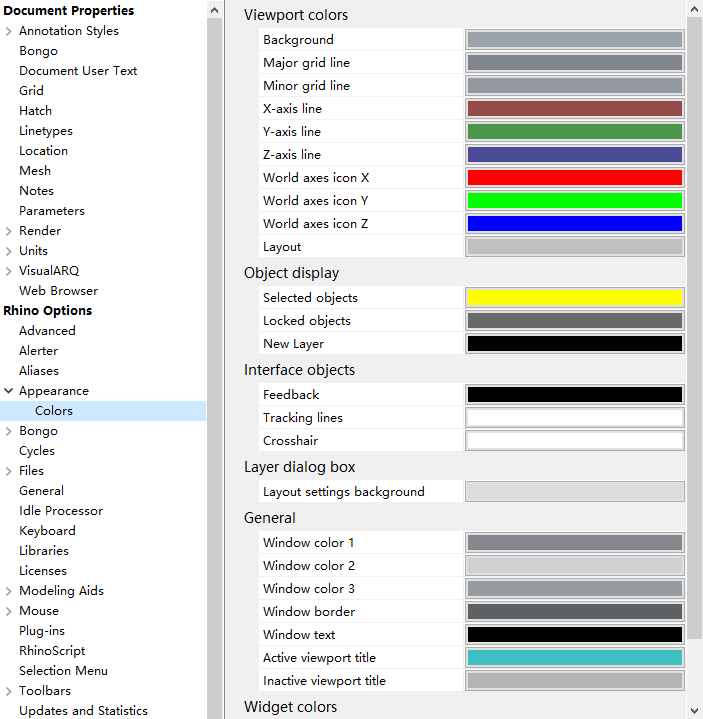Screen dimensions: 703x719
Task: Select Alerter in Rhino Options
Action: (x=39, y=351)
